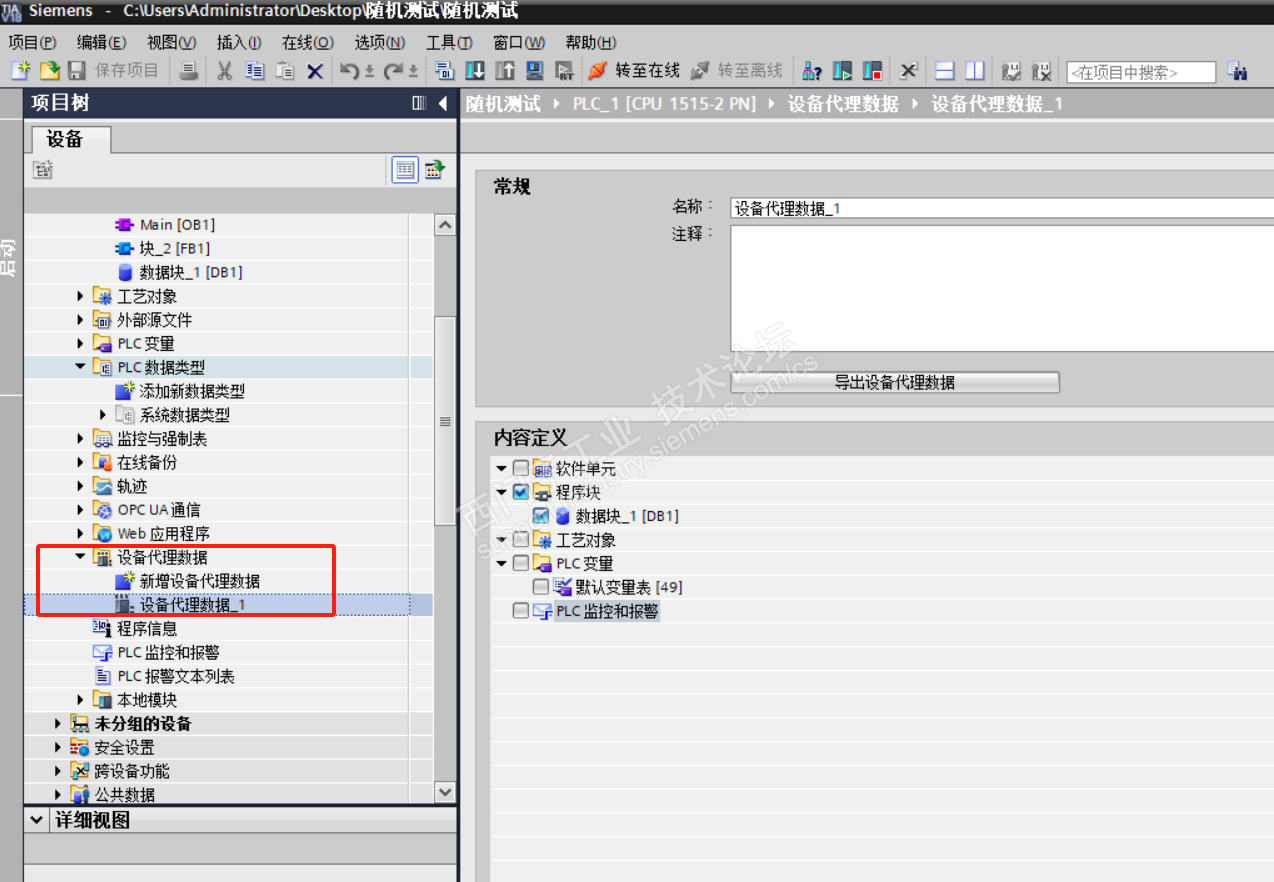The height and width of the screenshot is (882, 1274).
Task: Click the Open project toolbar icon
Action: coord(49,71)
